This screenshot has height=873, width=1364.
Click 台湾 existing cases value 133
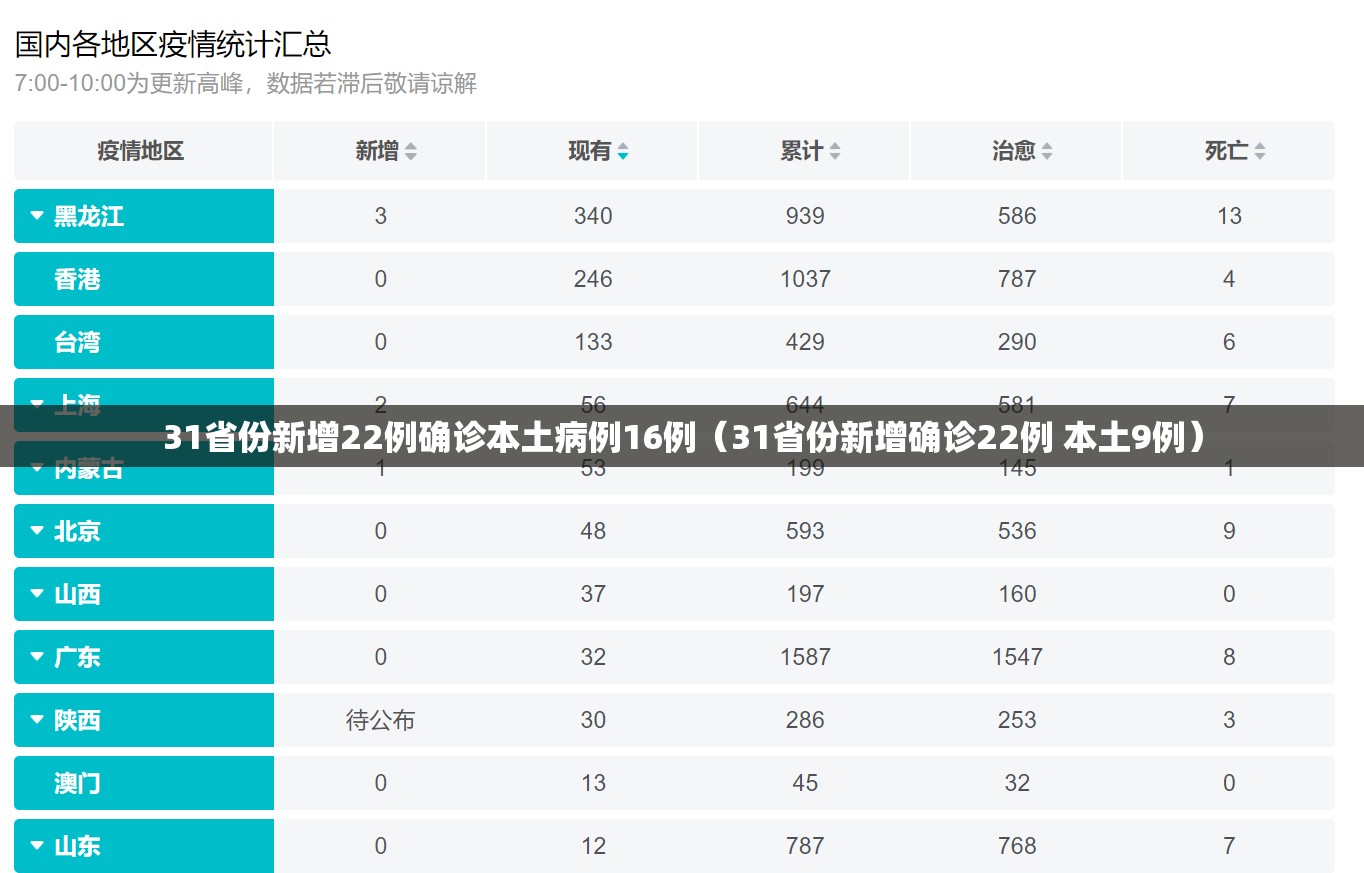pos(593,342)
